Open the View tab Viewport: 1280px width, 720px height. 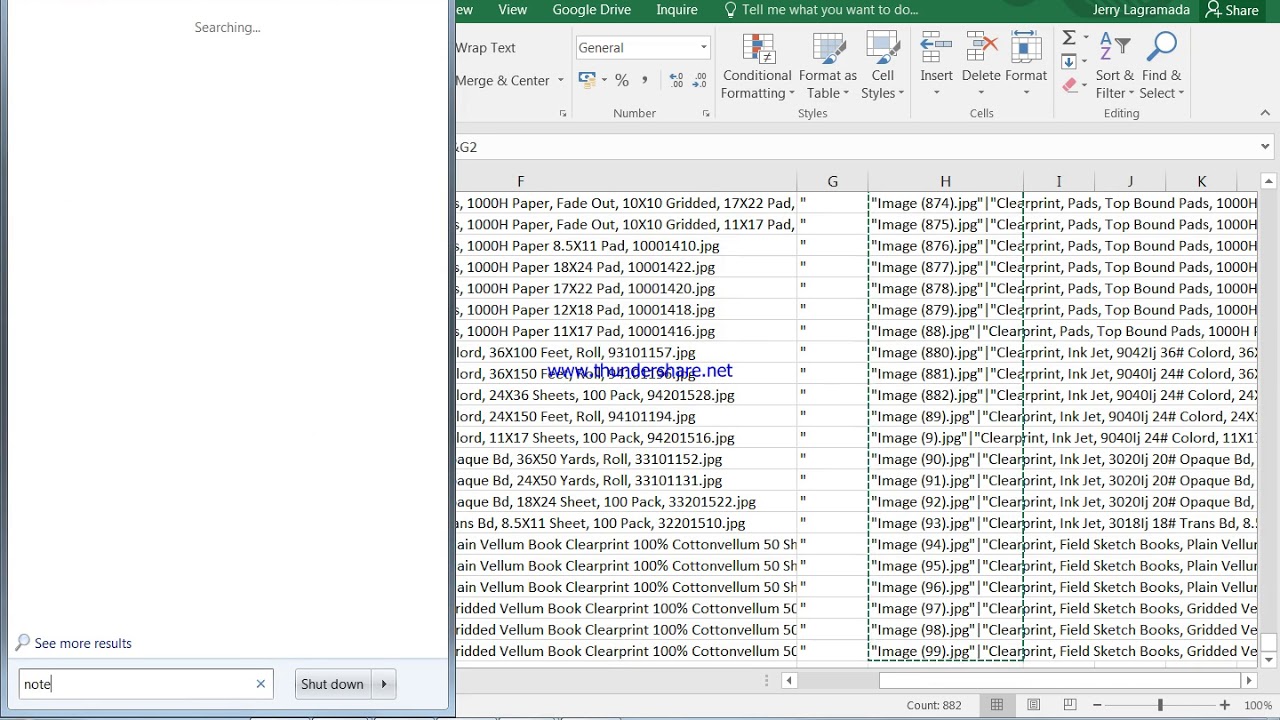point(513,10)
